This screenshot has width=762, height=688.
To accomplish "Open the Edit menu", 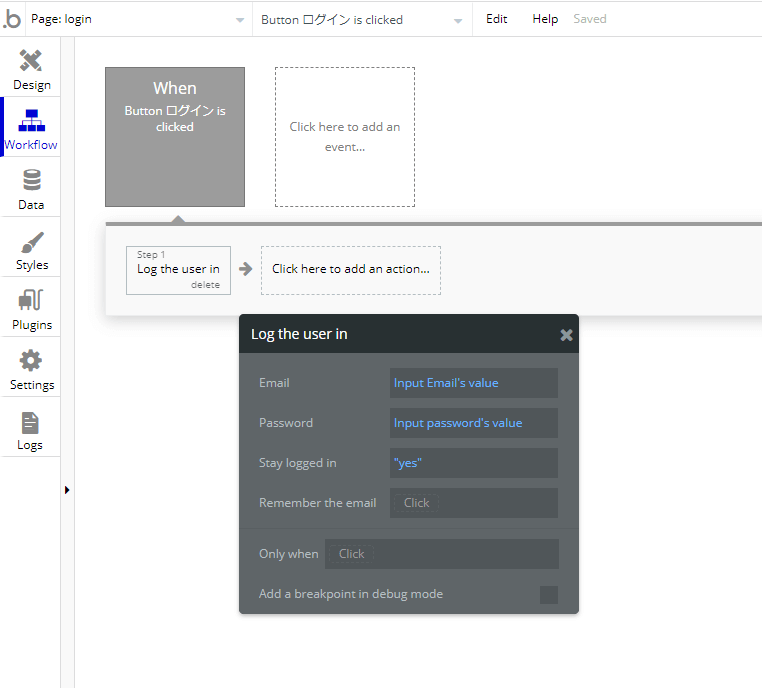I will coord(496,19).
